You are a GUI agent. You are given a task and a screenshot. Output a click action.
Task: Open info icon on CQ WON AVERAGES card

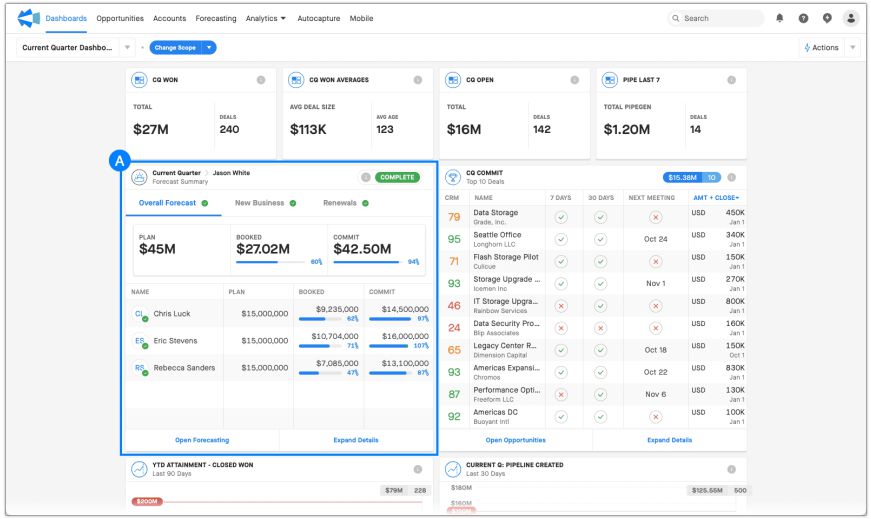pyautogui.click(x=418, y=80)
